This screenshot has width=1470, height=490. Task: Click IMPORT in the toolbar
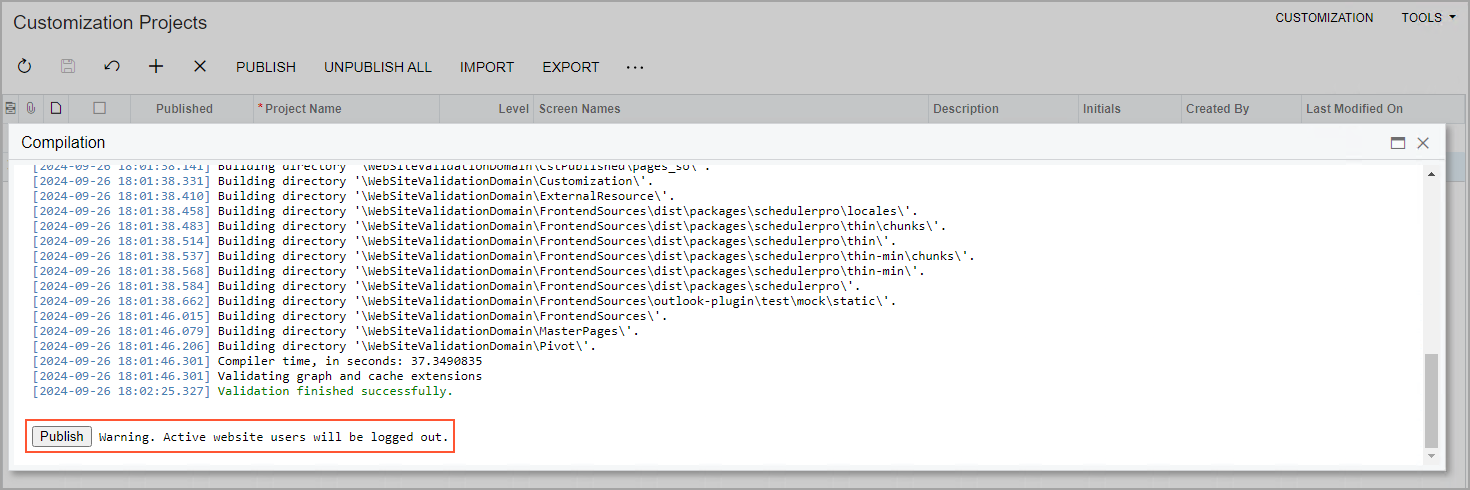coord(487,67)
